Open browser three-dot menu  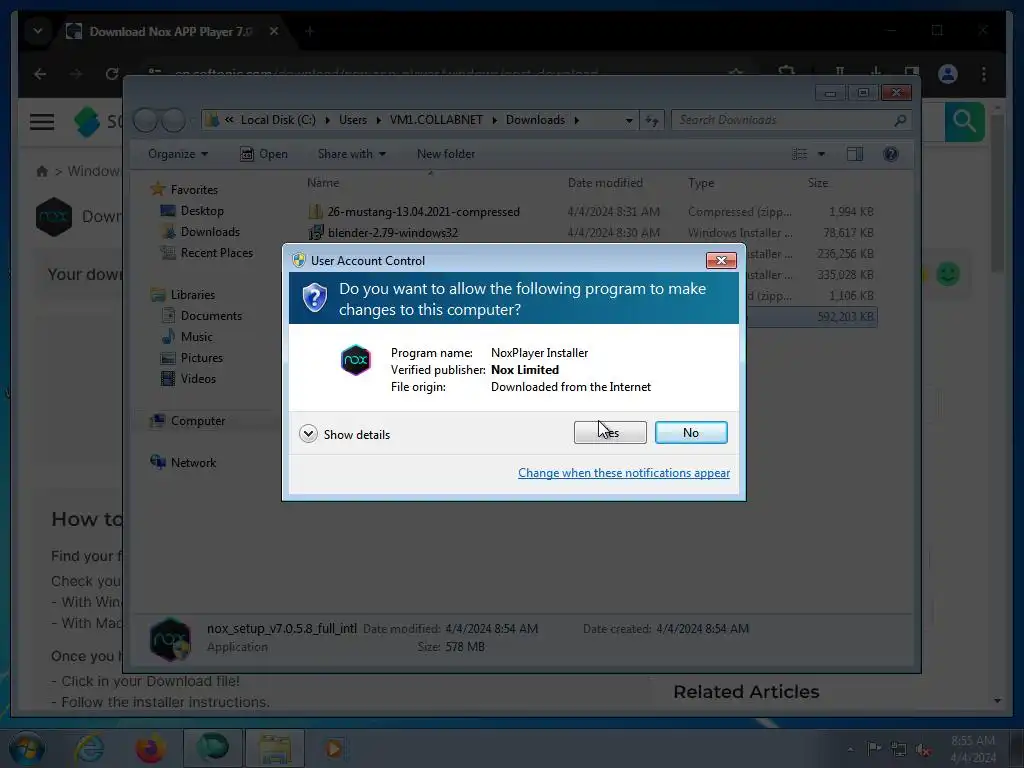click(984, 74)
